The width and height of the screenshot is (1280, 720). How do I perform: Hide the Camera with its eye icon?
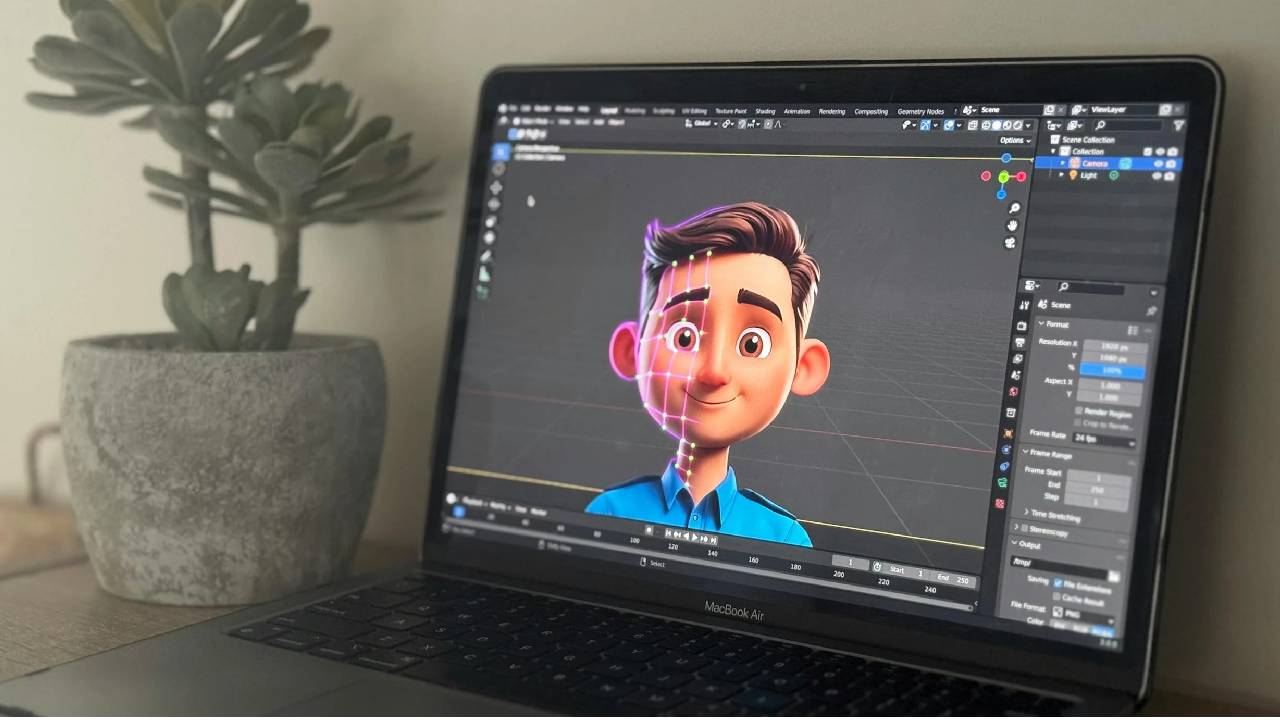1159,164
